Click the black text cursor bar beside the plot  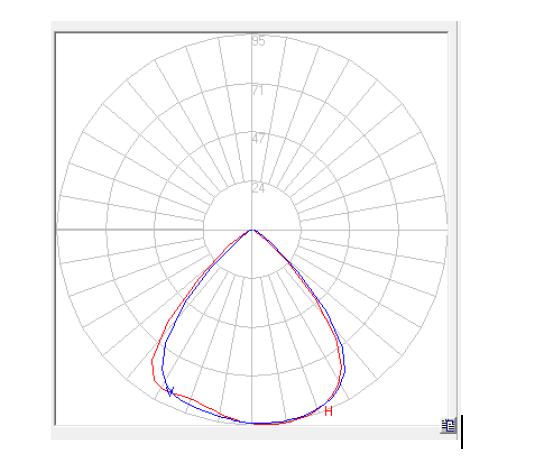(462, 432)
